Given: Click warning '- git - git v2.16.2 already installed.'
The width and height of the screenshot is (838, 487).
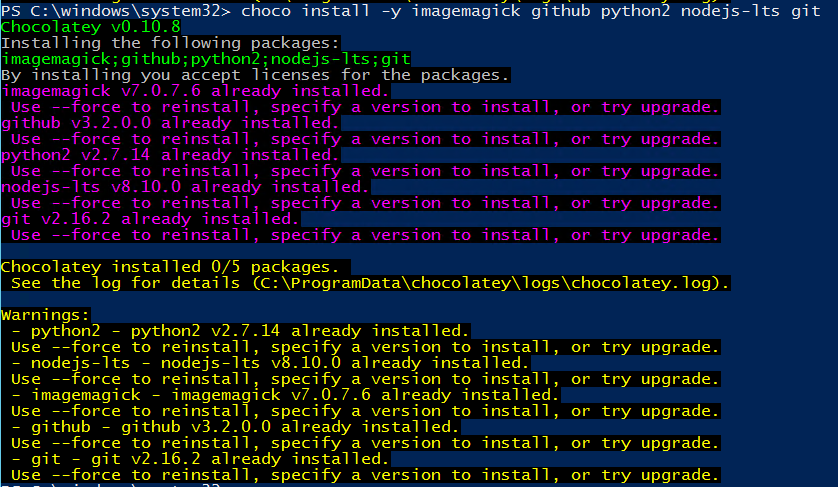Looking at the screenshot, I should [200, 459].
